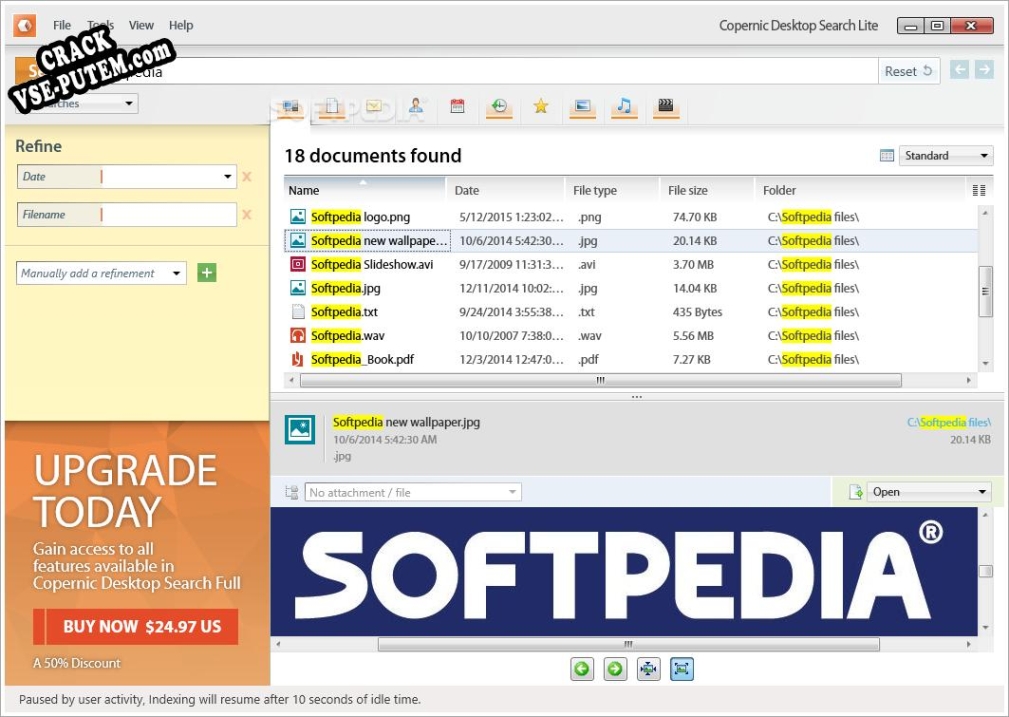Remove the Date refinement with its X
1009x717 pixels.
coord(246,176)
